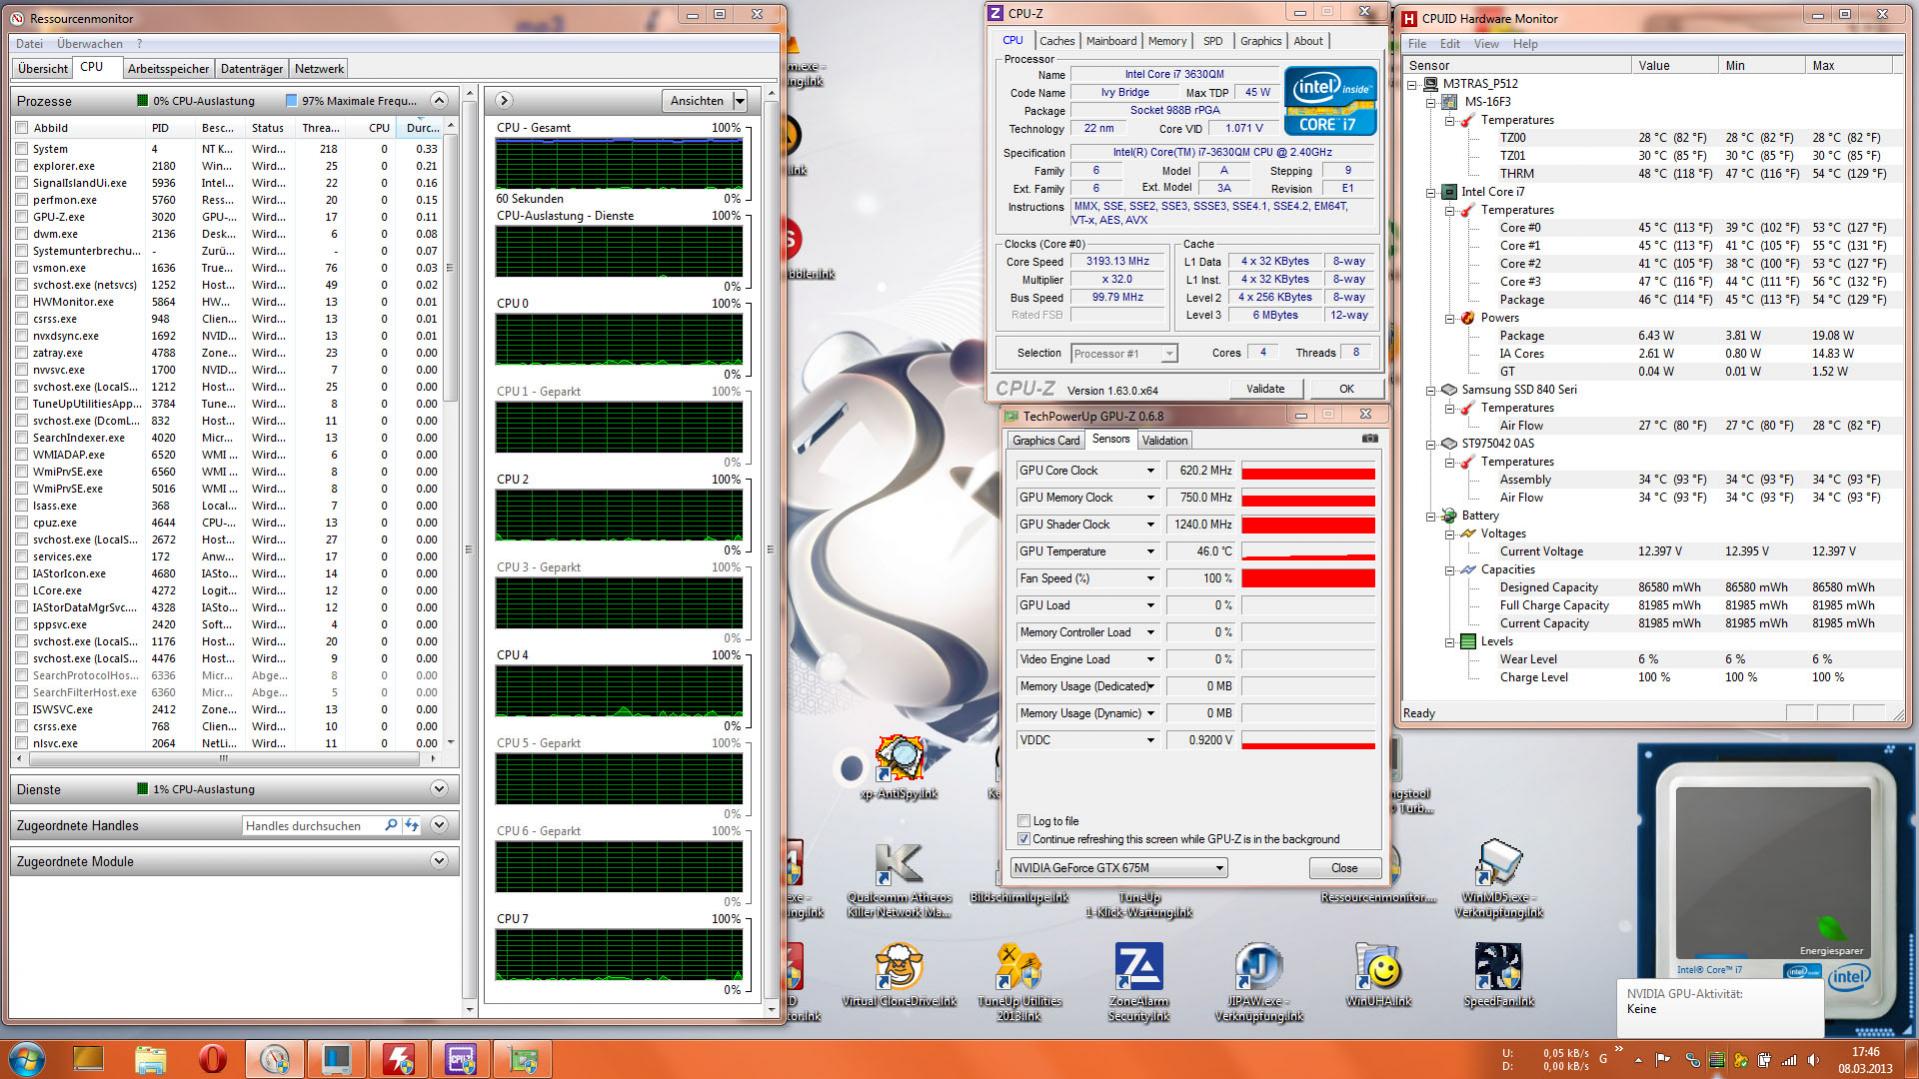Tick the checkbox for GPU-Z.exe process
Screen dimensions: 1919x1079
[22, 217]
